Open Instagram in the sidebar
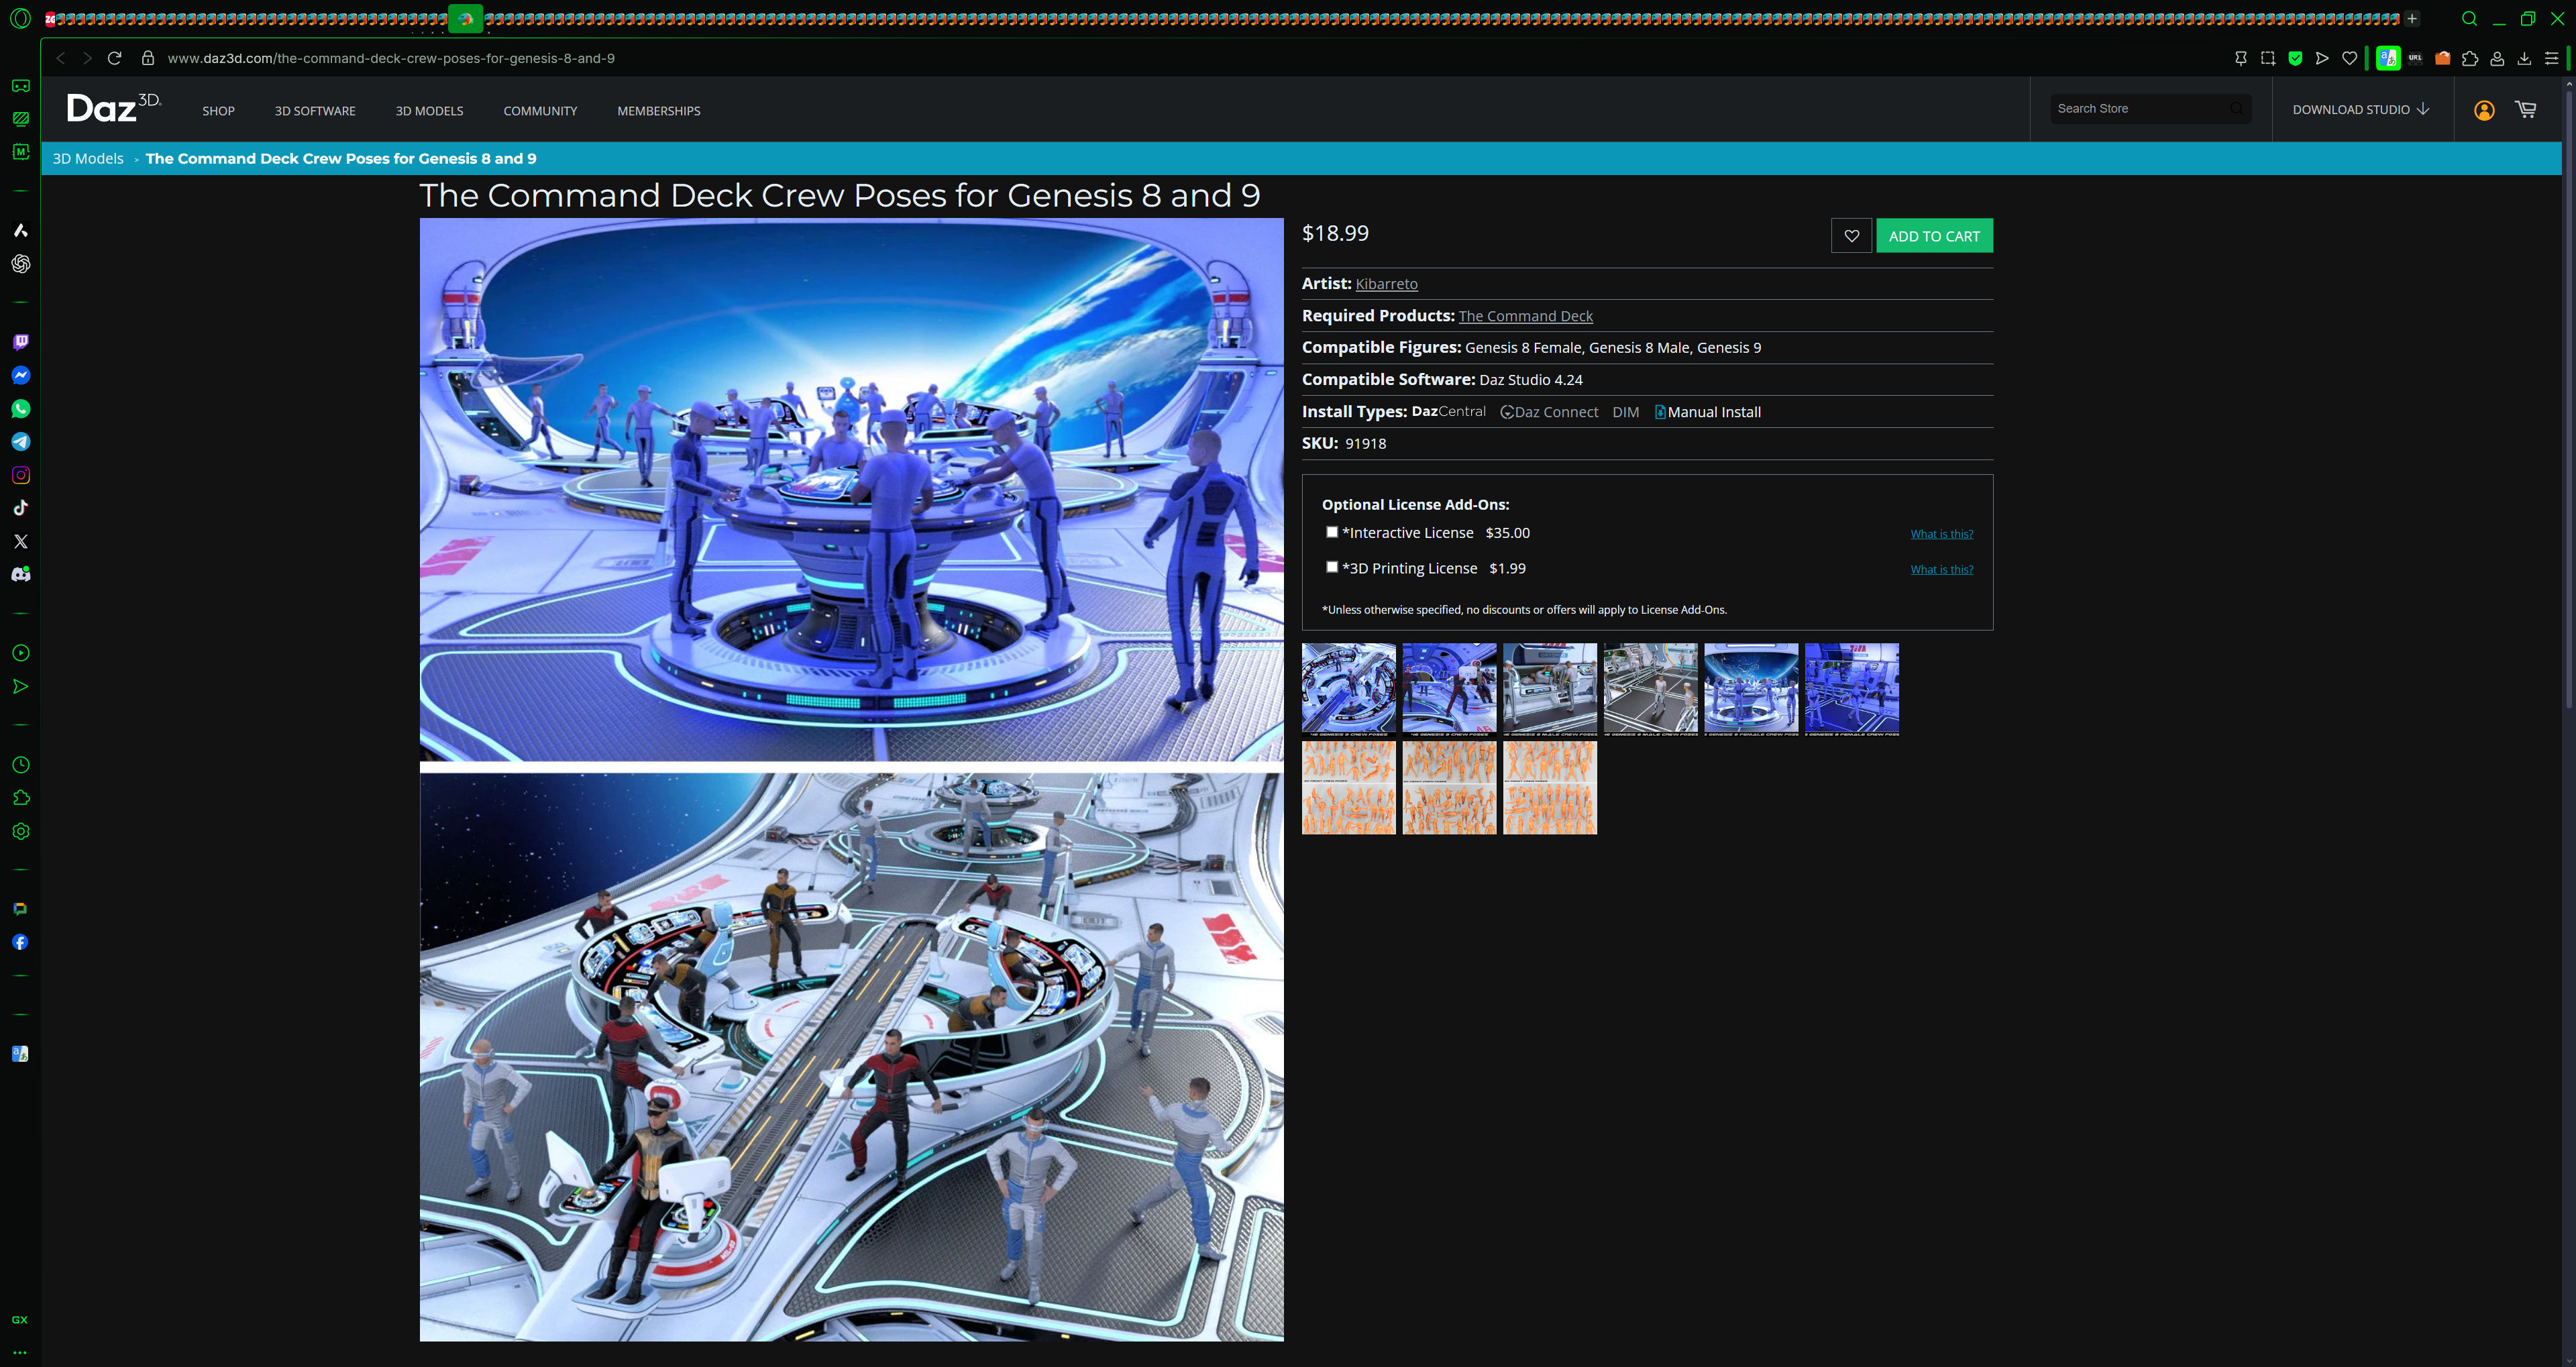The image size is (2576, 1367). 20,475
